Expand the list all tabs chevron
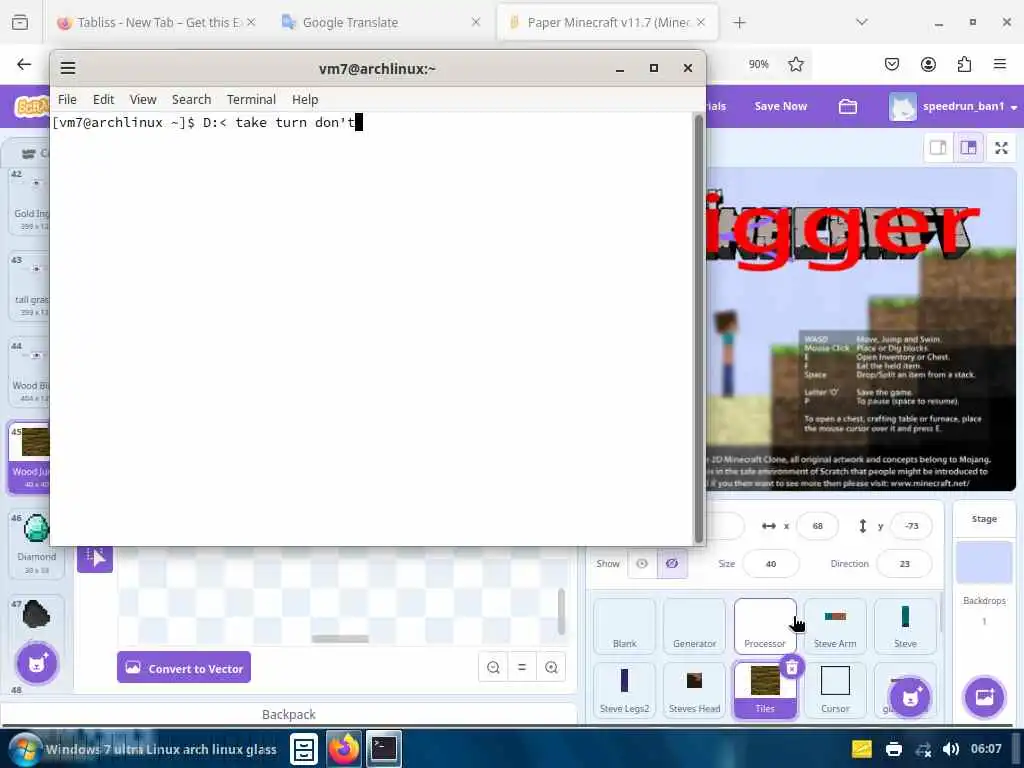 (x=862, y=22)
